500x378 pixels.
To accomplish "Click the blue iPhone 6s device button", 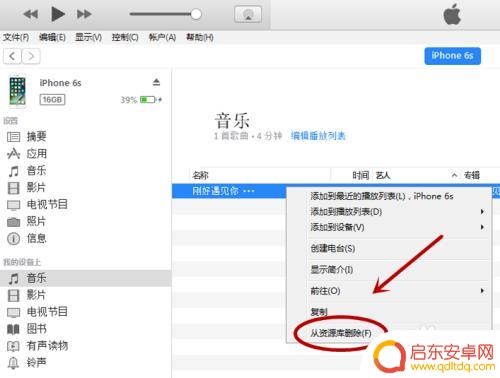I will 452,56.
